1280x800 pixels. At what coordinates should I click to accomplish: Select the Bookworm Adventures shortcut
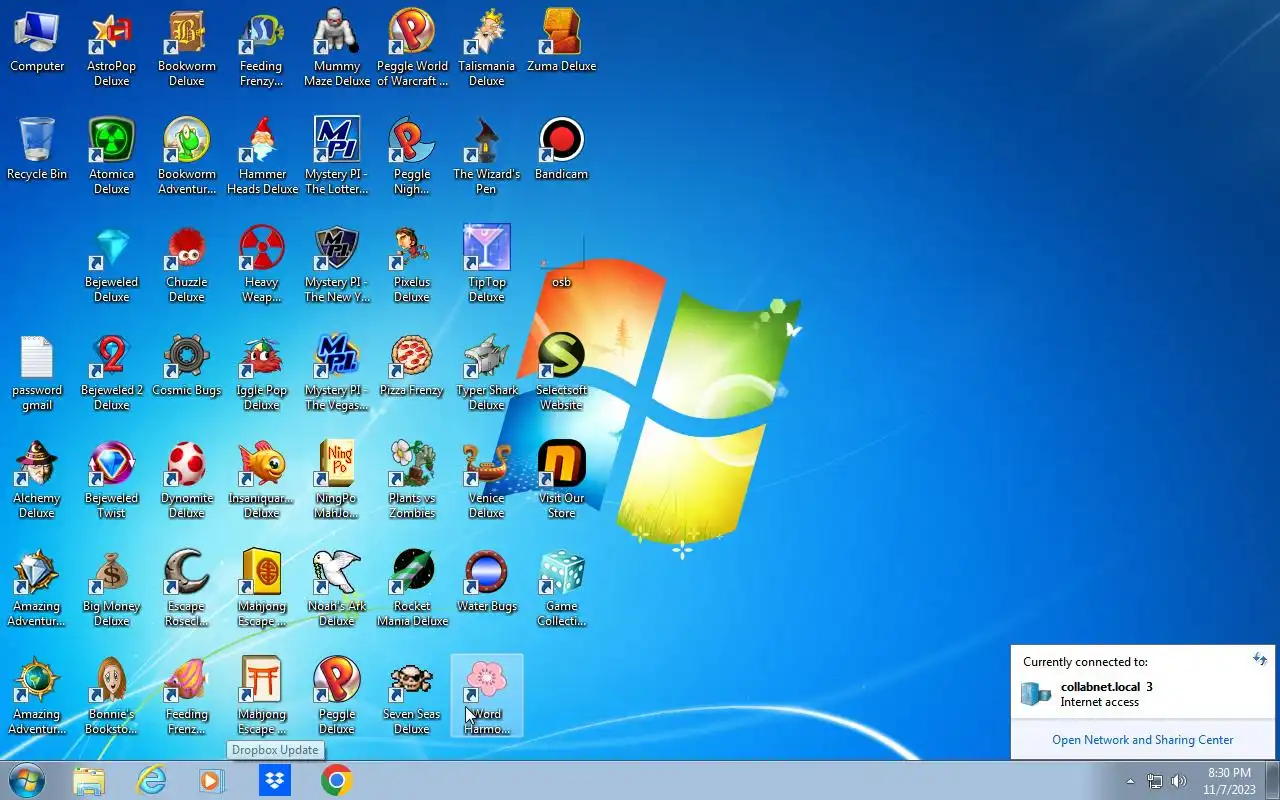186,156
